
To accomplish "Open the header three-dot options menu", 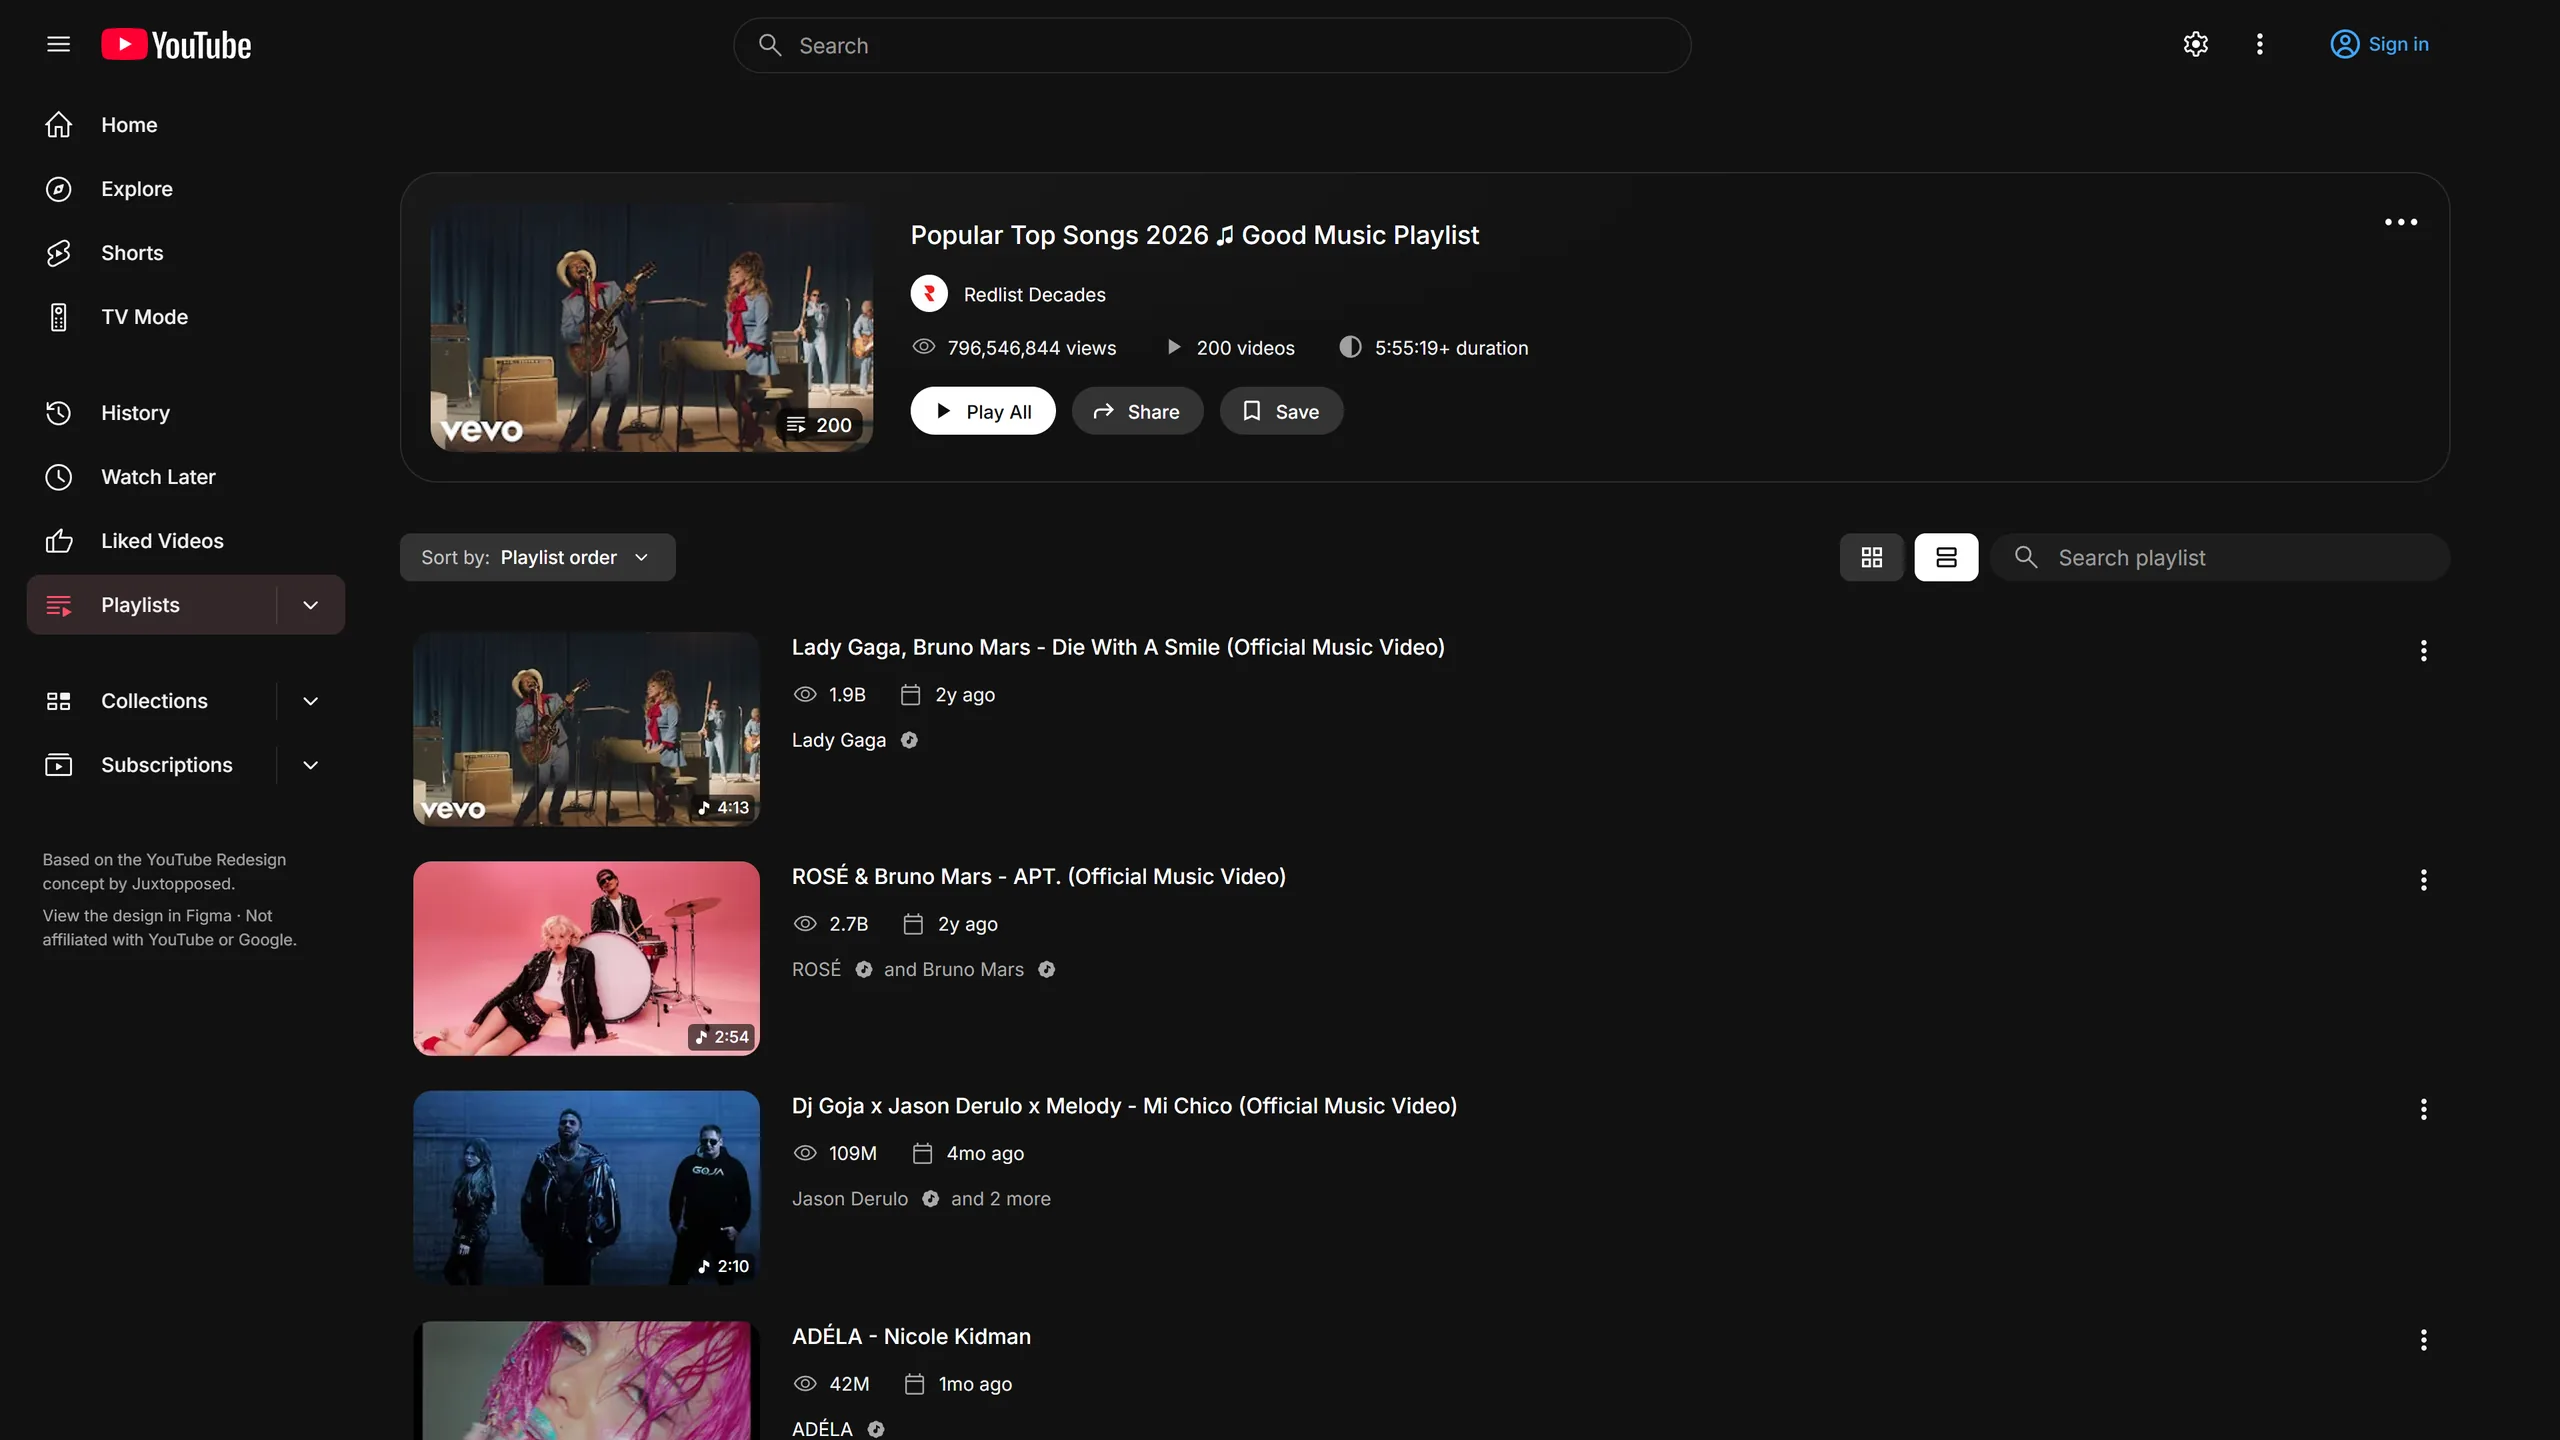I will [2259, 44].
